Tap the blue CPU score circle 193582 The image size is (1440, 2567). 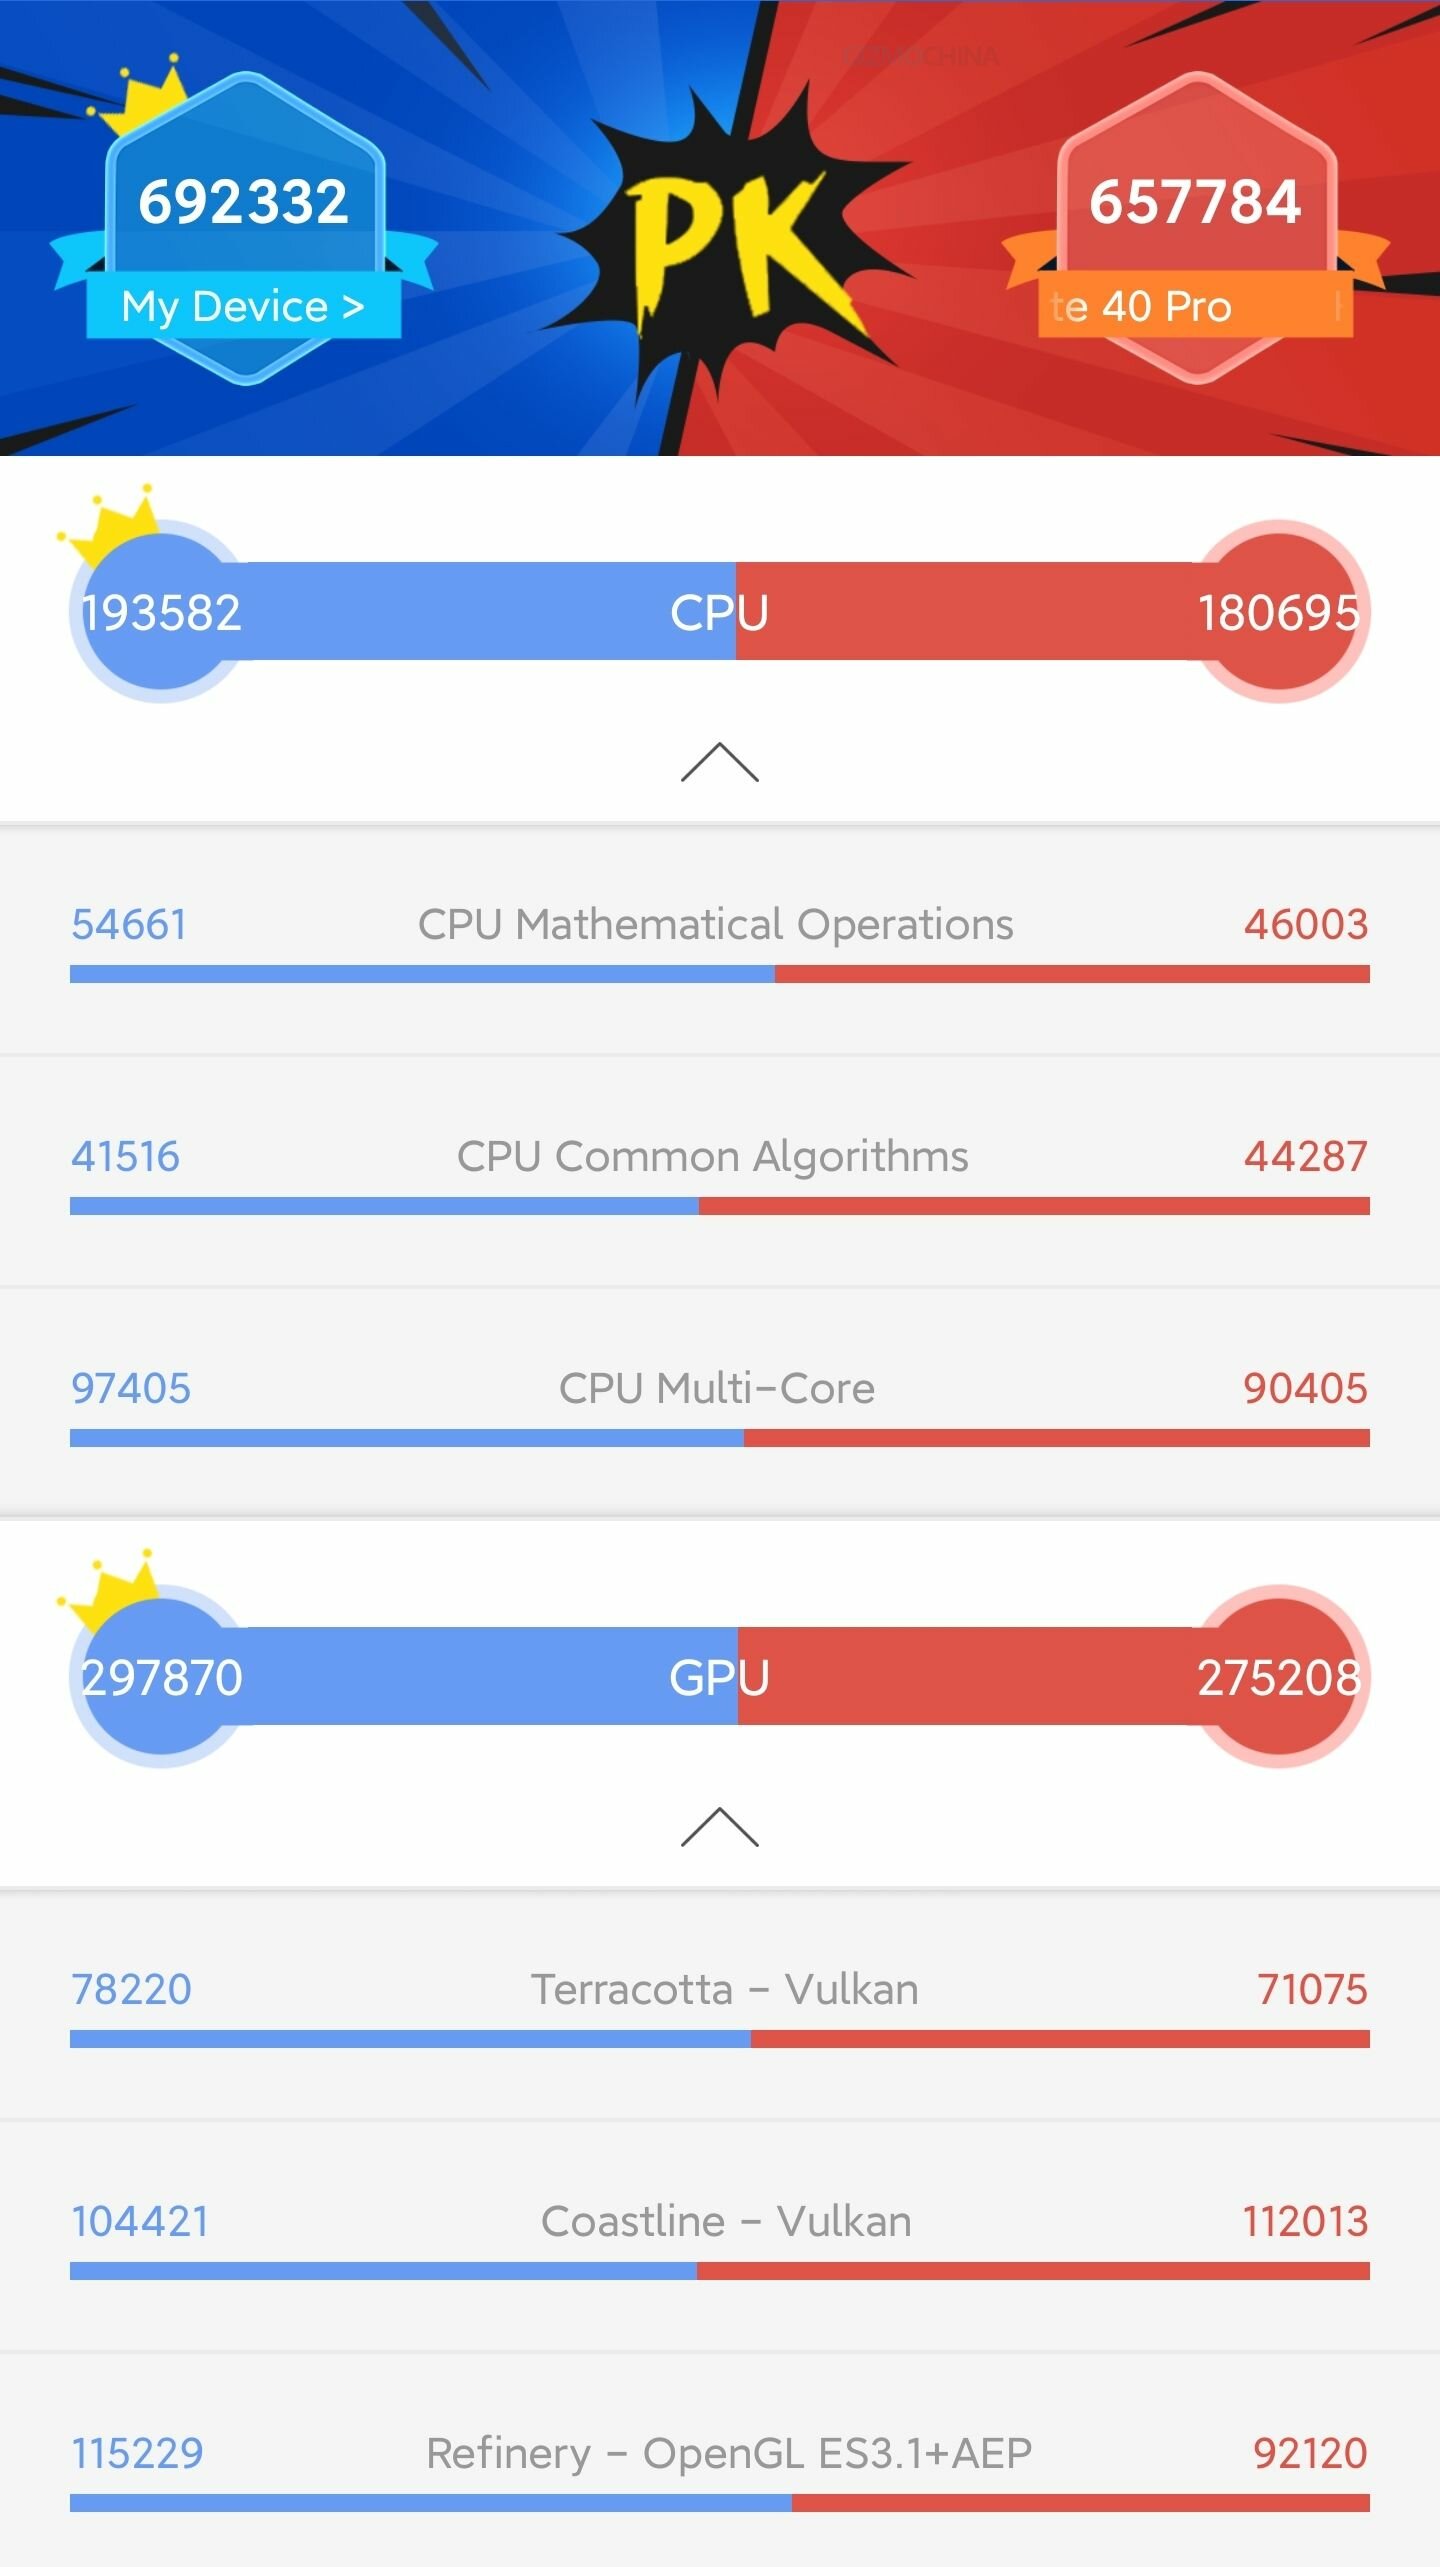(x=160, y=611)
